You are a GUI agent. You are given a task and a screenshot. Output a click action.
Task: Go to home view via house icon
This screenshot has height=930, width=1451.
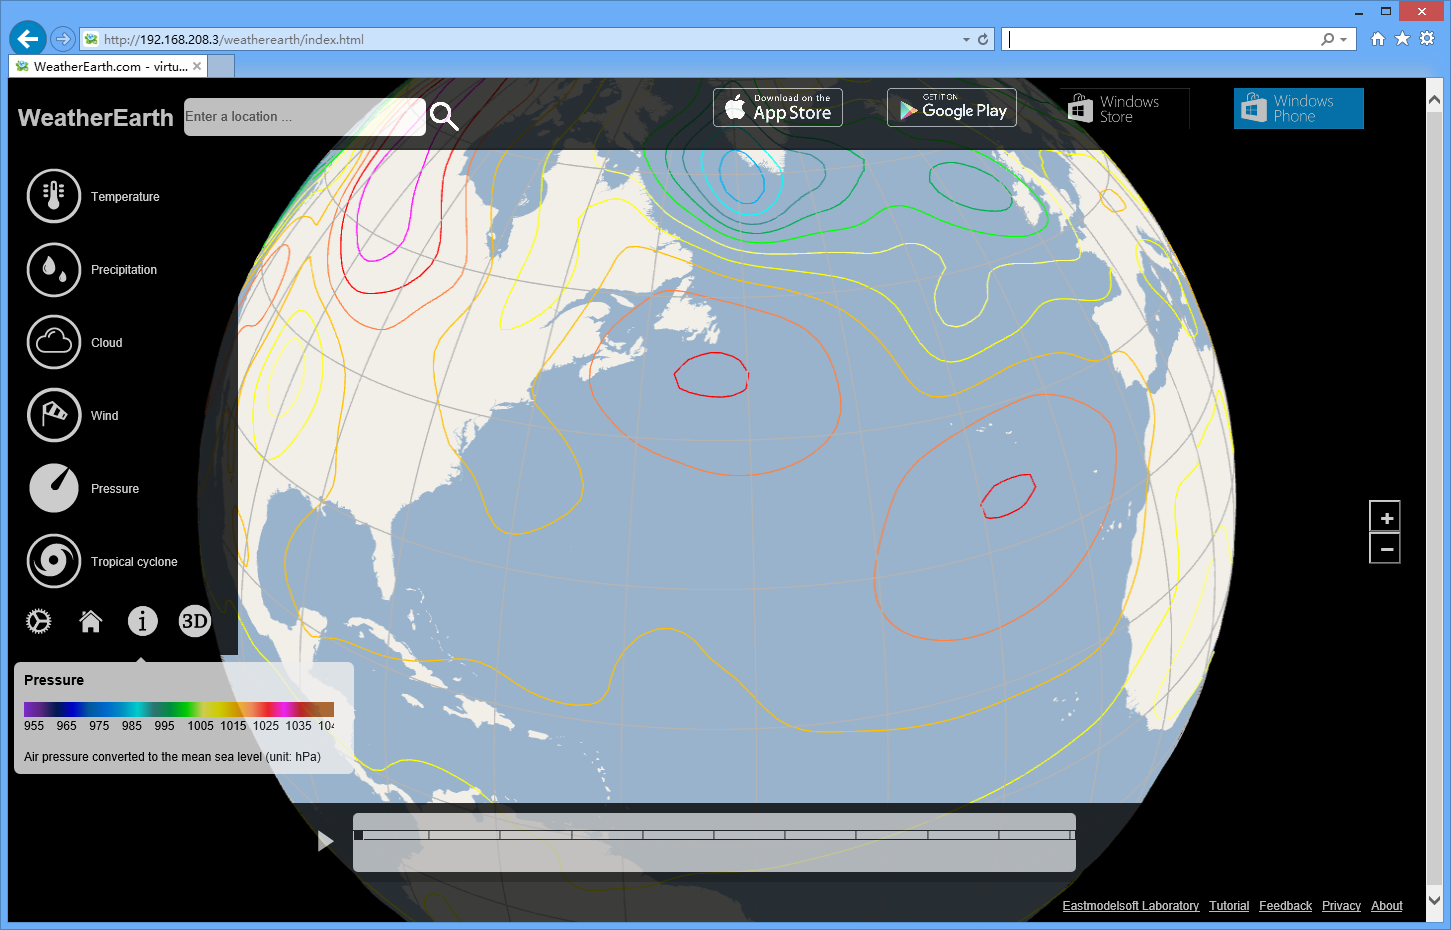(x=91, y=622)
